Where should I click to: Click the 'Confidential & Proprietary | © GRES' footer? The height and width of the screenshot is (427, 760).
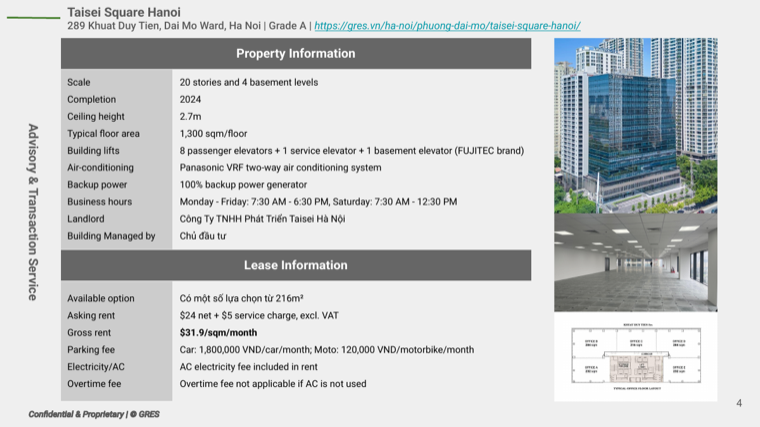tap(94, 414)
